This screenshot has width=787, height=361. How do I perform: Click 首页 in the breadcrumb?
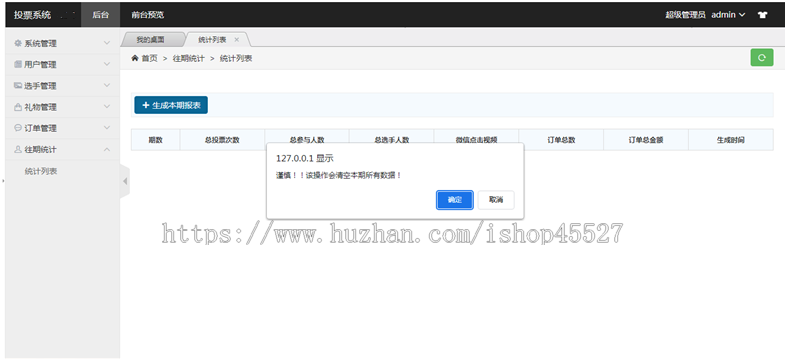tap(149, 58)
